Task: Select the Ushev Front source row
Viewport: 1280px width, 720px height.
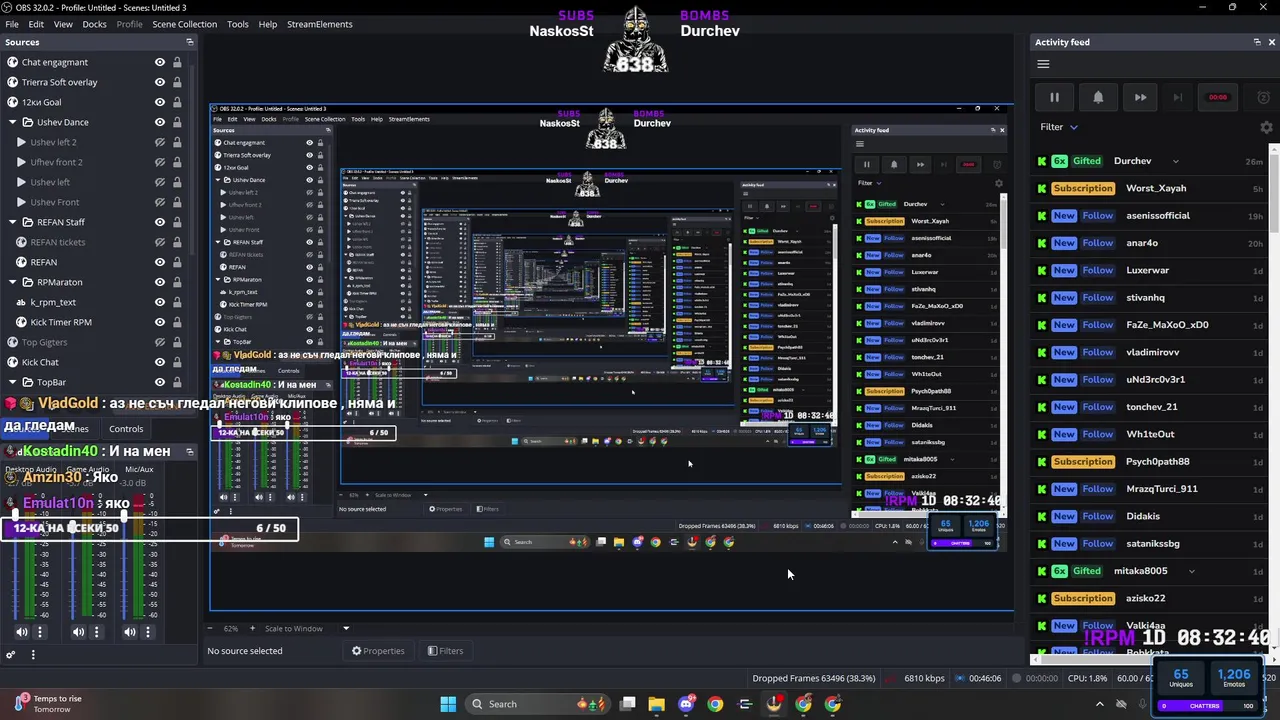Action: (x=96, y=202)
